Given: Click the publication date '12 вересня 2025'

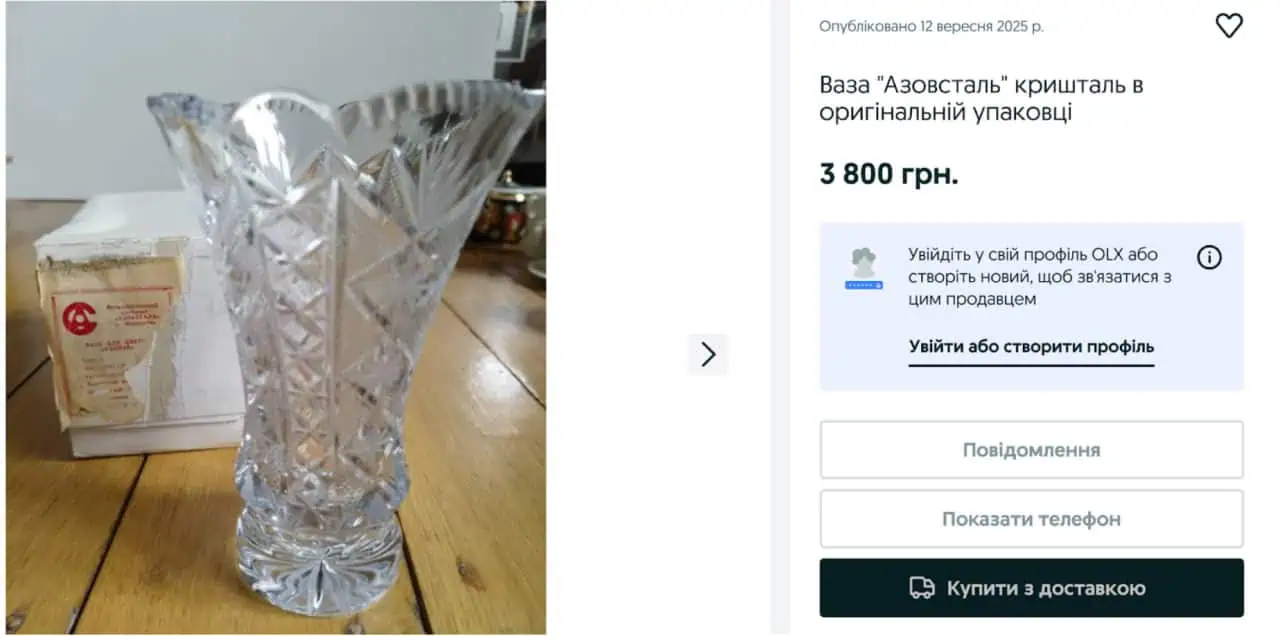Looking at the screenshot, I should click(x=930, y=26).
